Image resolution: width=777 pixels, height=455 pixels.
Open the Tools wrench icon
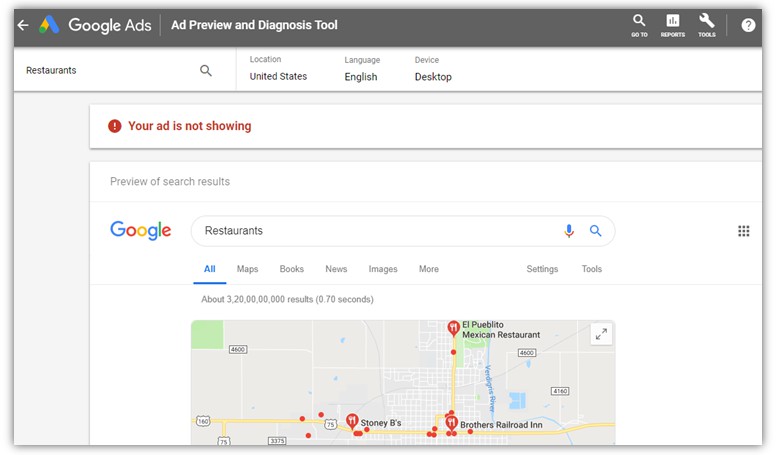pyautogui.click(x=707, y=25)
